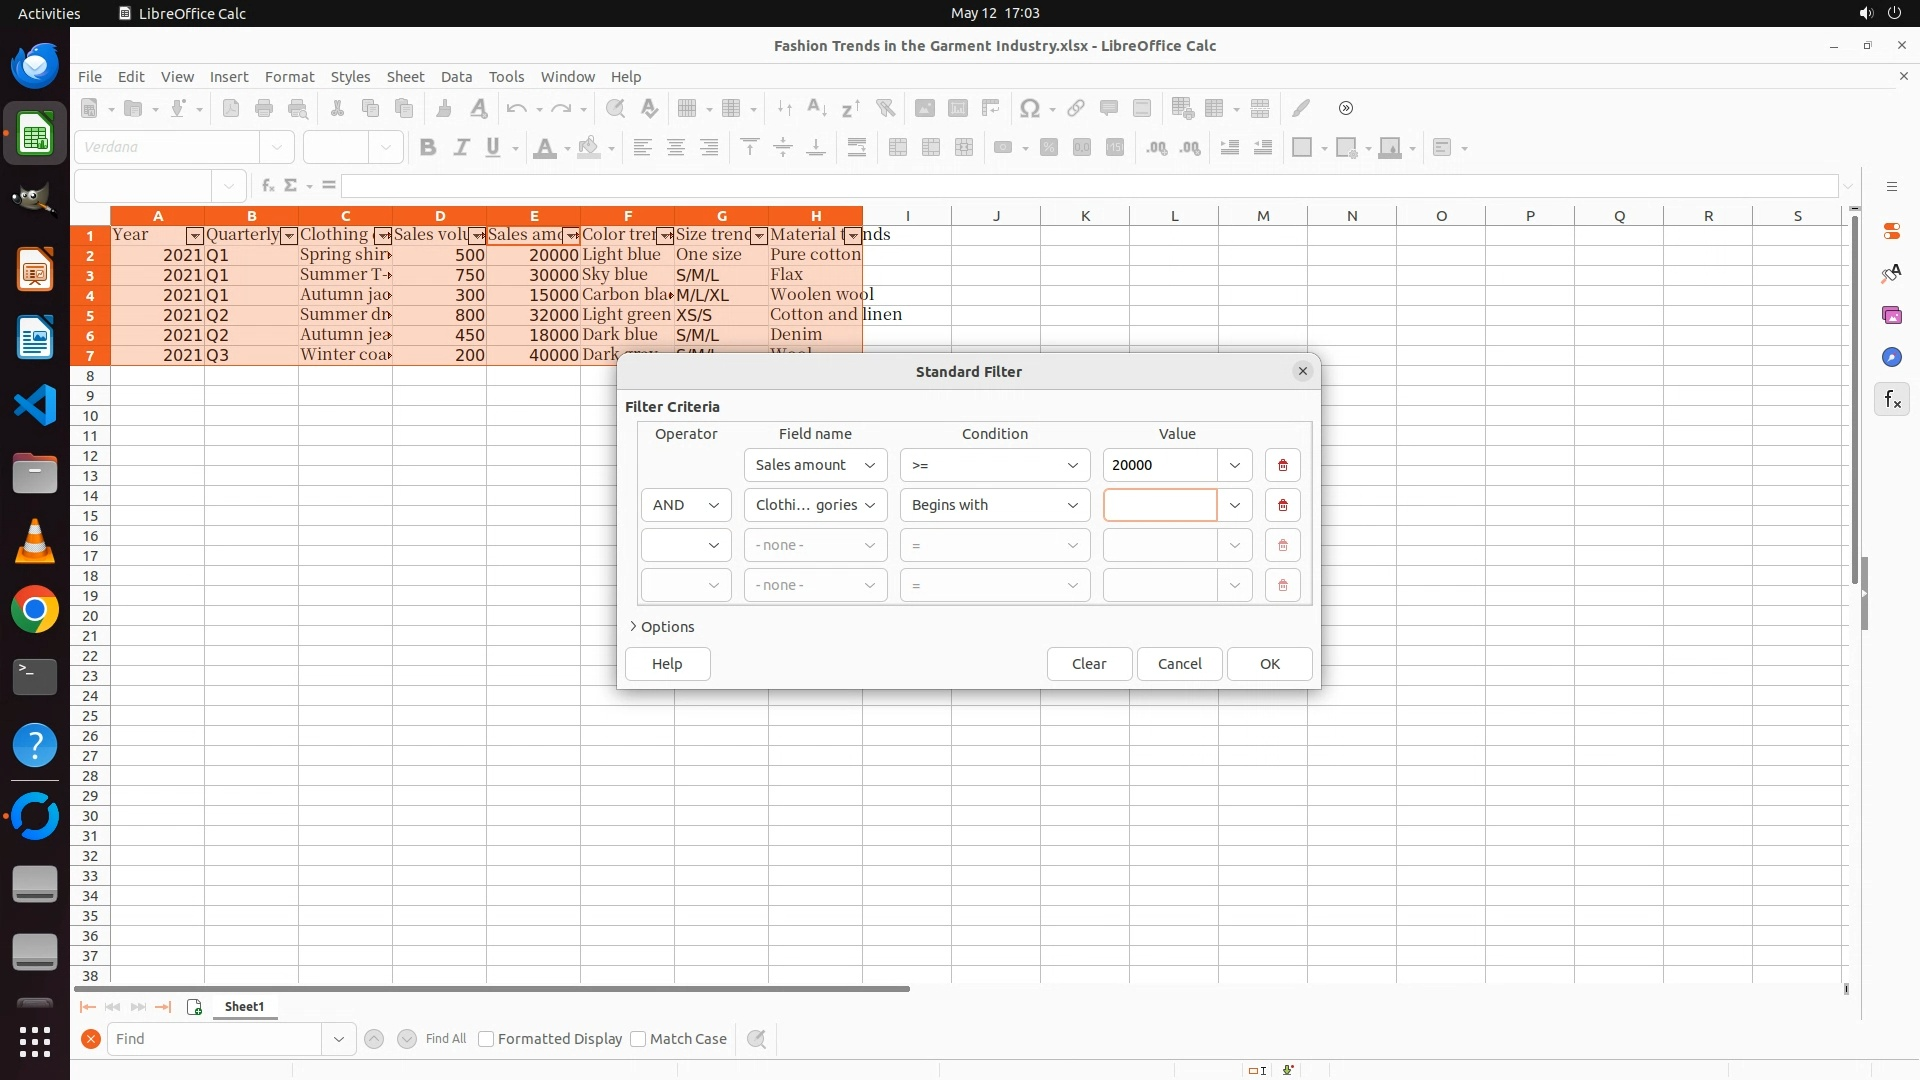Click the Function Wizard icon in formula bar
The height and width of the screenshot is (1080, 1920).
point(267,186)
